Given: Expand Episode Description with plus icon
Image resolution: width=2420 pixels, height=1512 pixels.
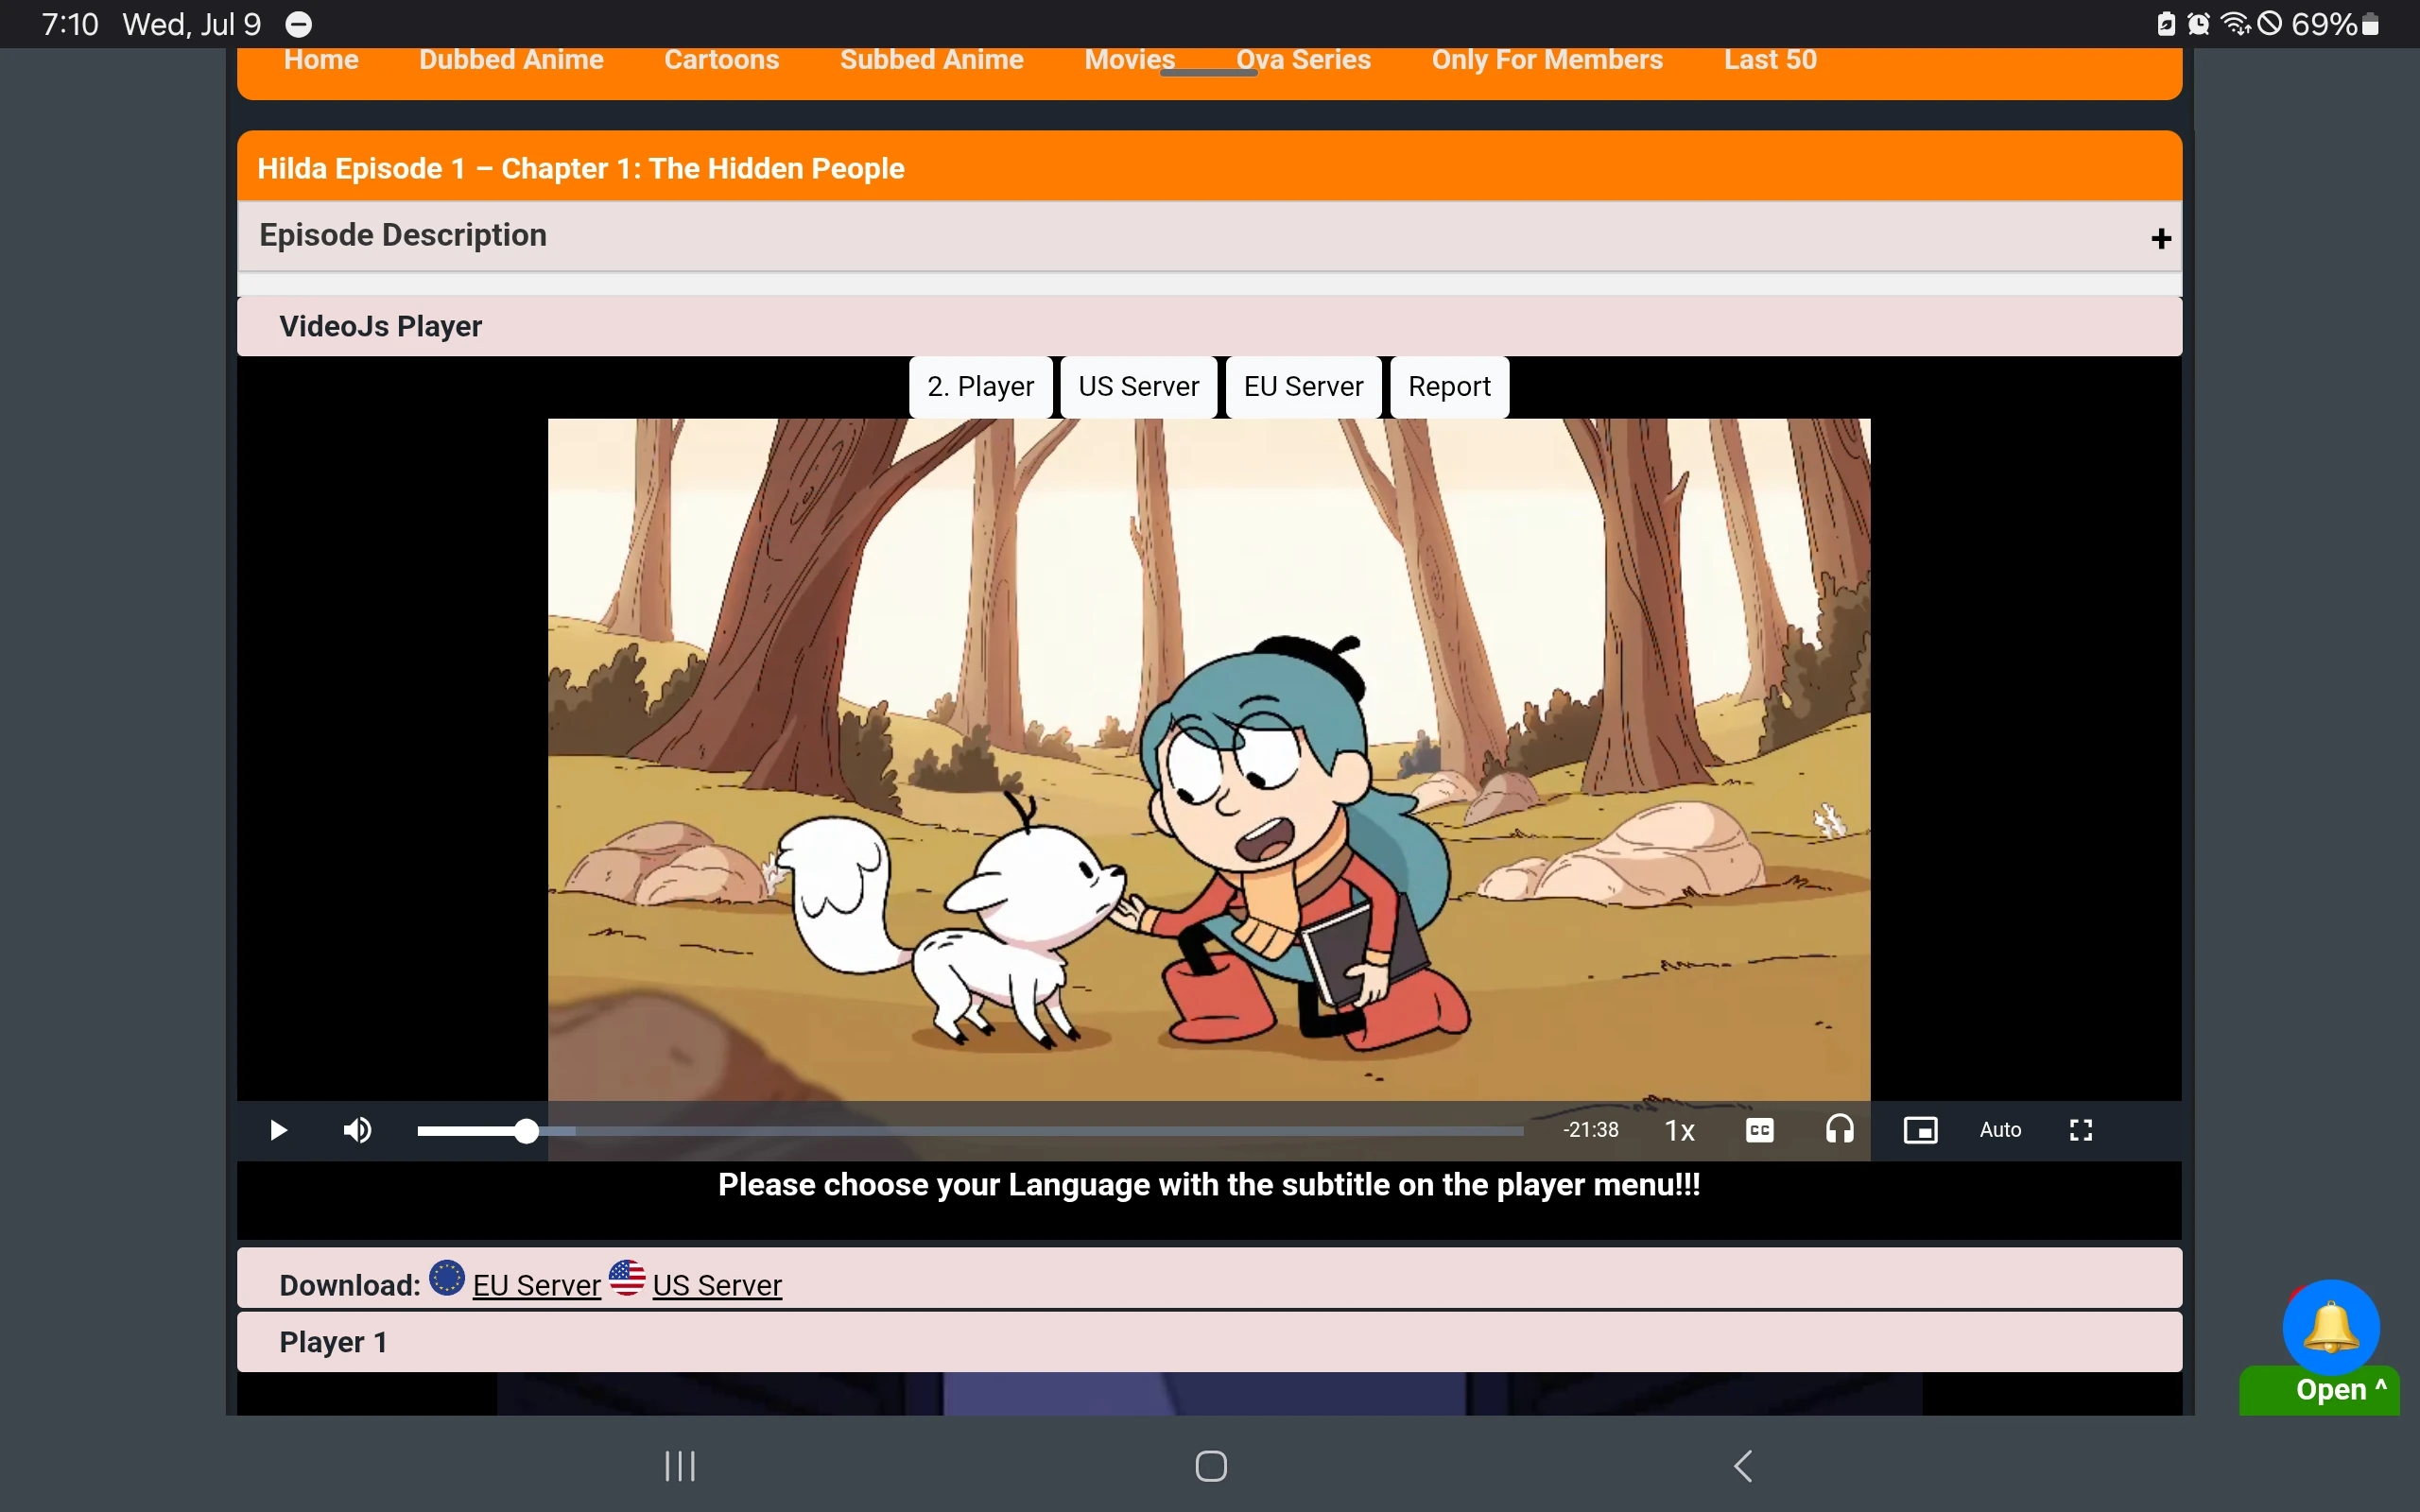Looking at the screenshot, I should [2160, 238].
